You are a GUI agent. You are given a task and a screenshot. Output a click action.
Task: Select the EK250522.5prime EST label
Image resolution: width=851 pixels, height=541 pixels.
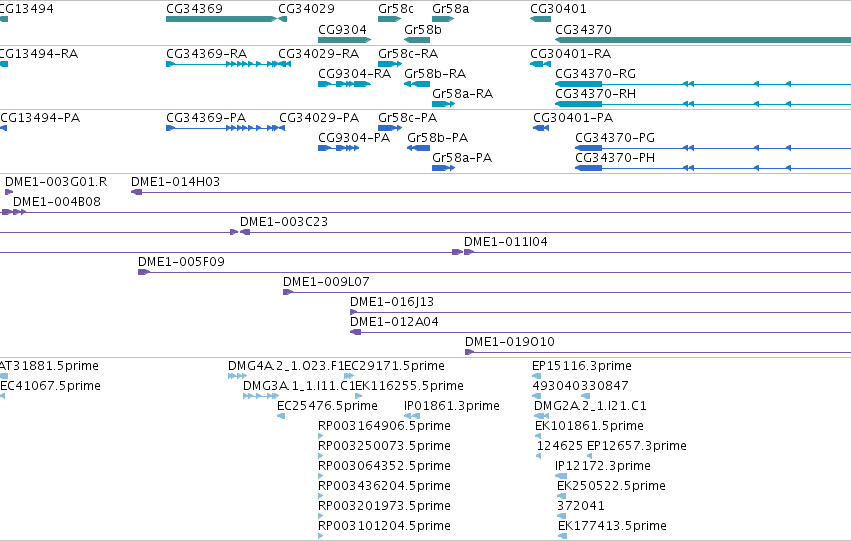[612, 486]
